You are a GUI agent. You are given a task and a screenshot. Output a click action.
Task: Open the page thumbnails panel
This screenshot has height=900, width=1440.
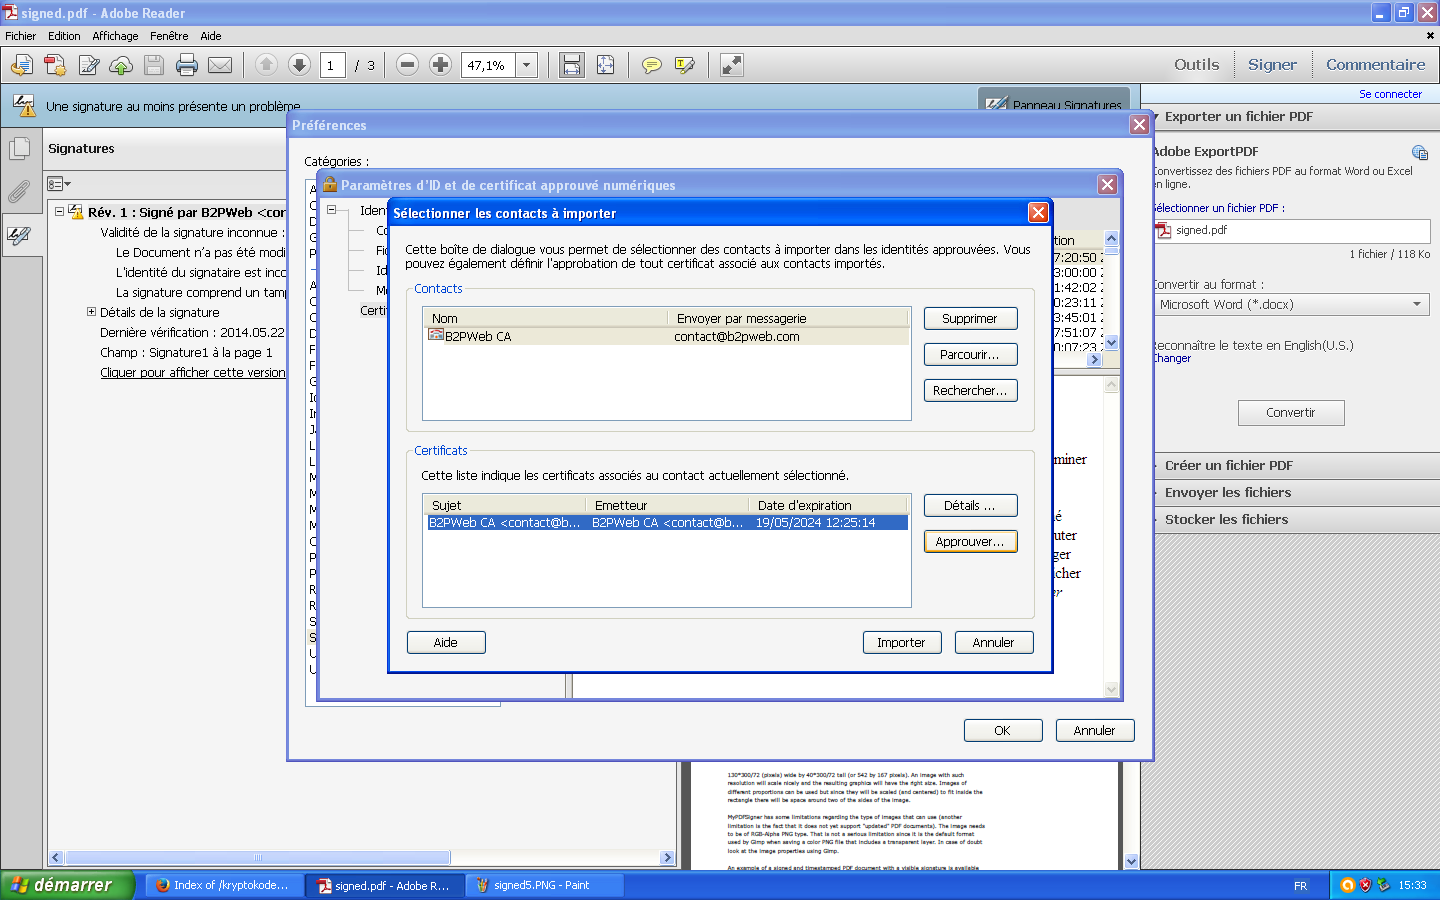19,149
